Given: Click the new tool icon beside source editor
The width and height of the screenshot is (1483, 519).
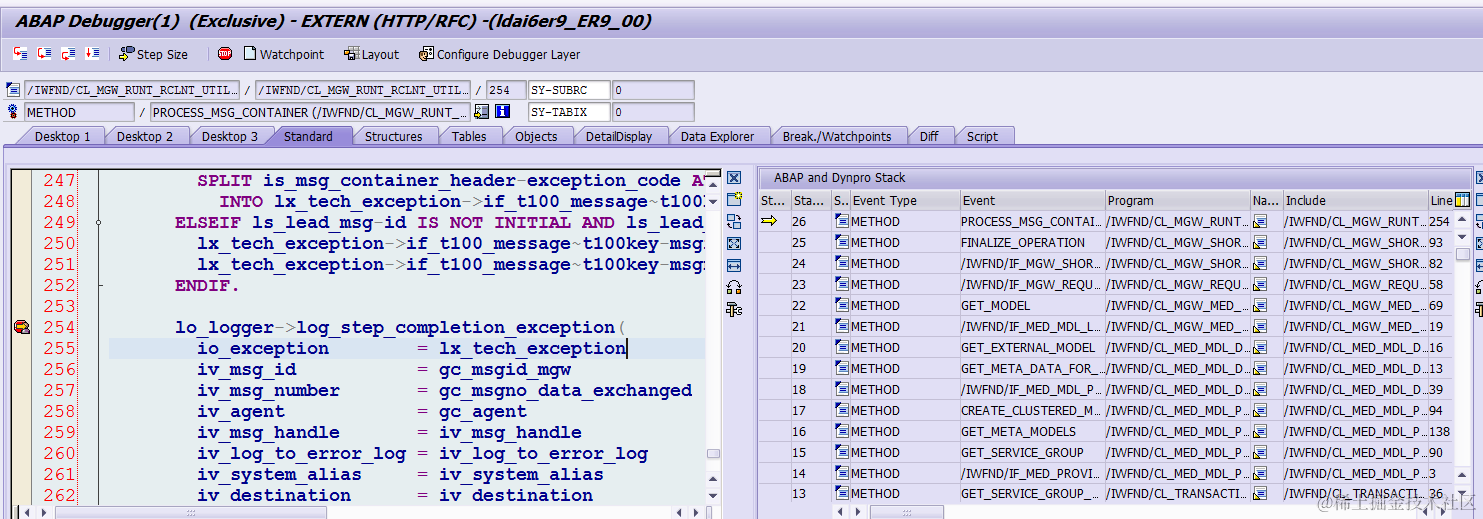Looking at the screenshot, I should (x=734, y=200).
